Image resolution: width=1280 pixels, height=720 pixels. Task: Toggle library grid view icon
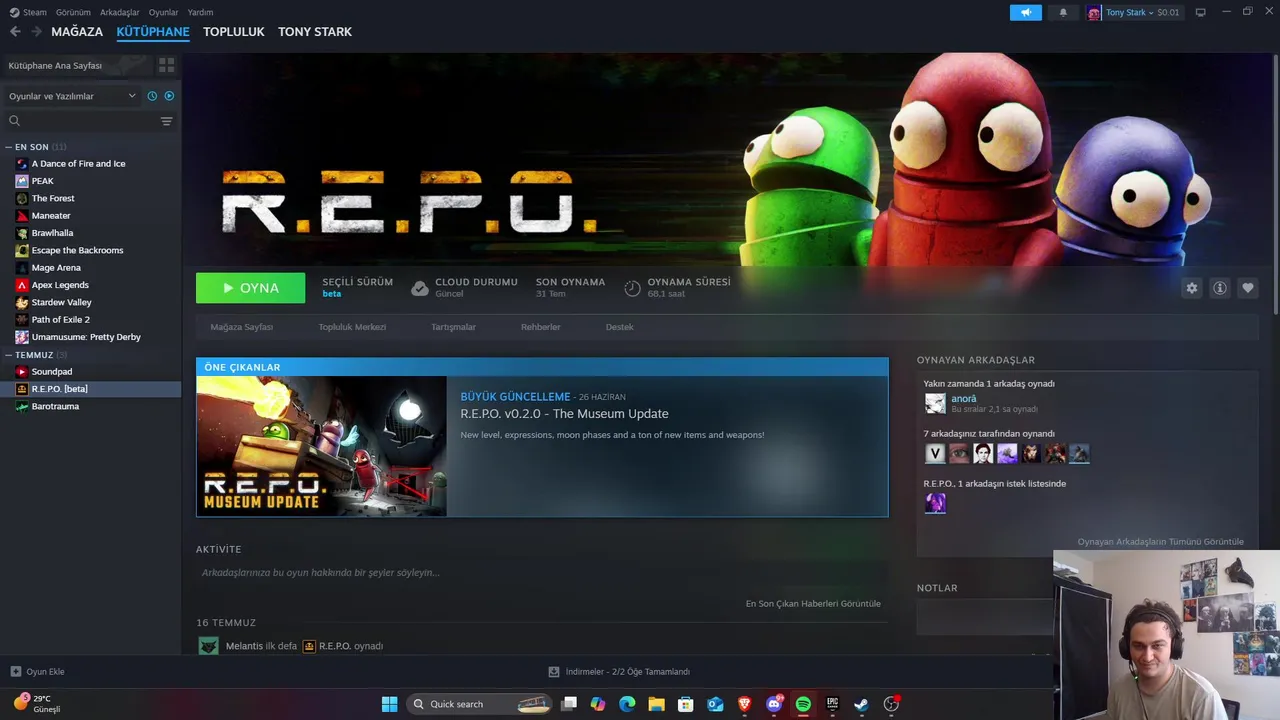166,65
